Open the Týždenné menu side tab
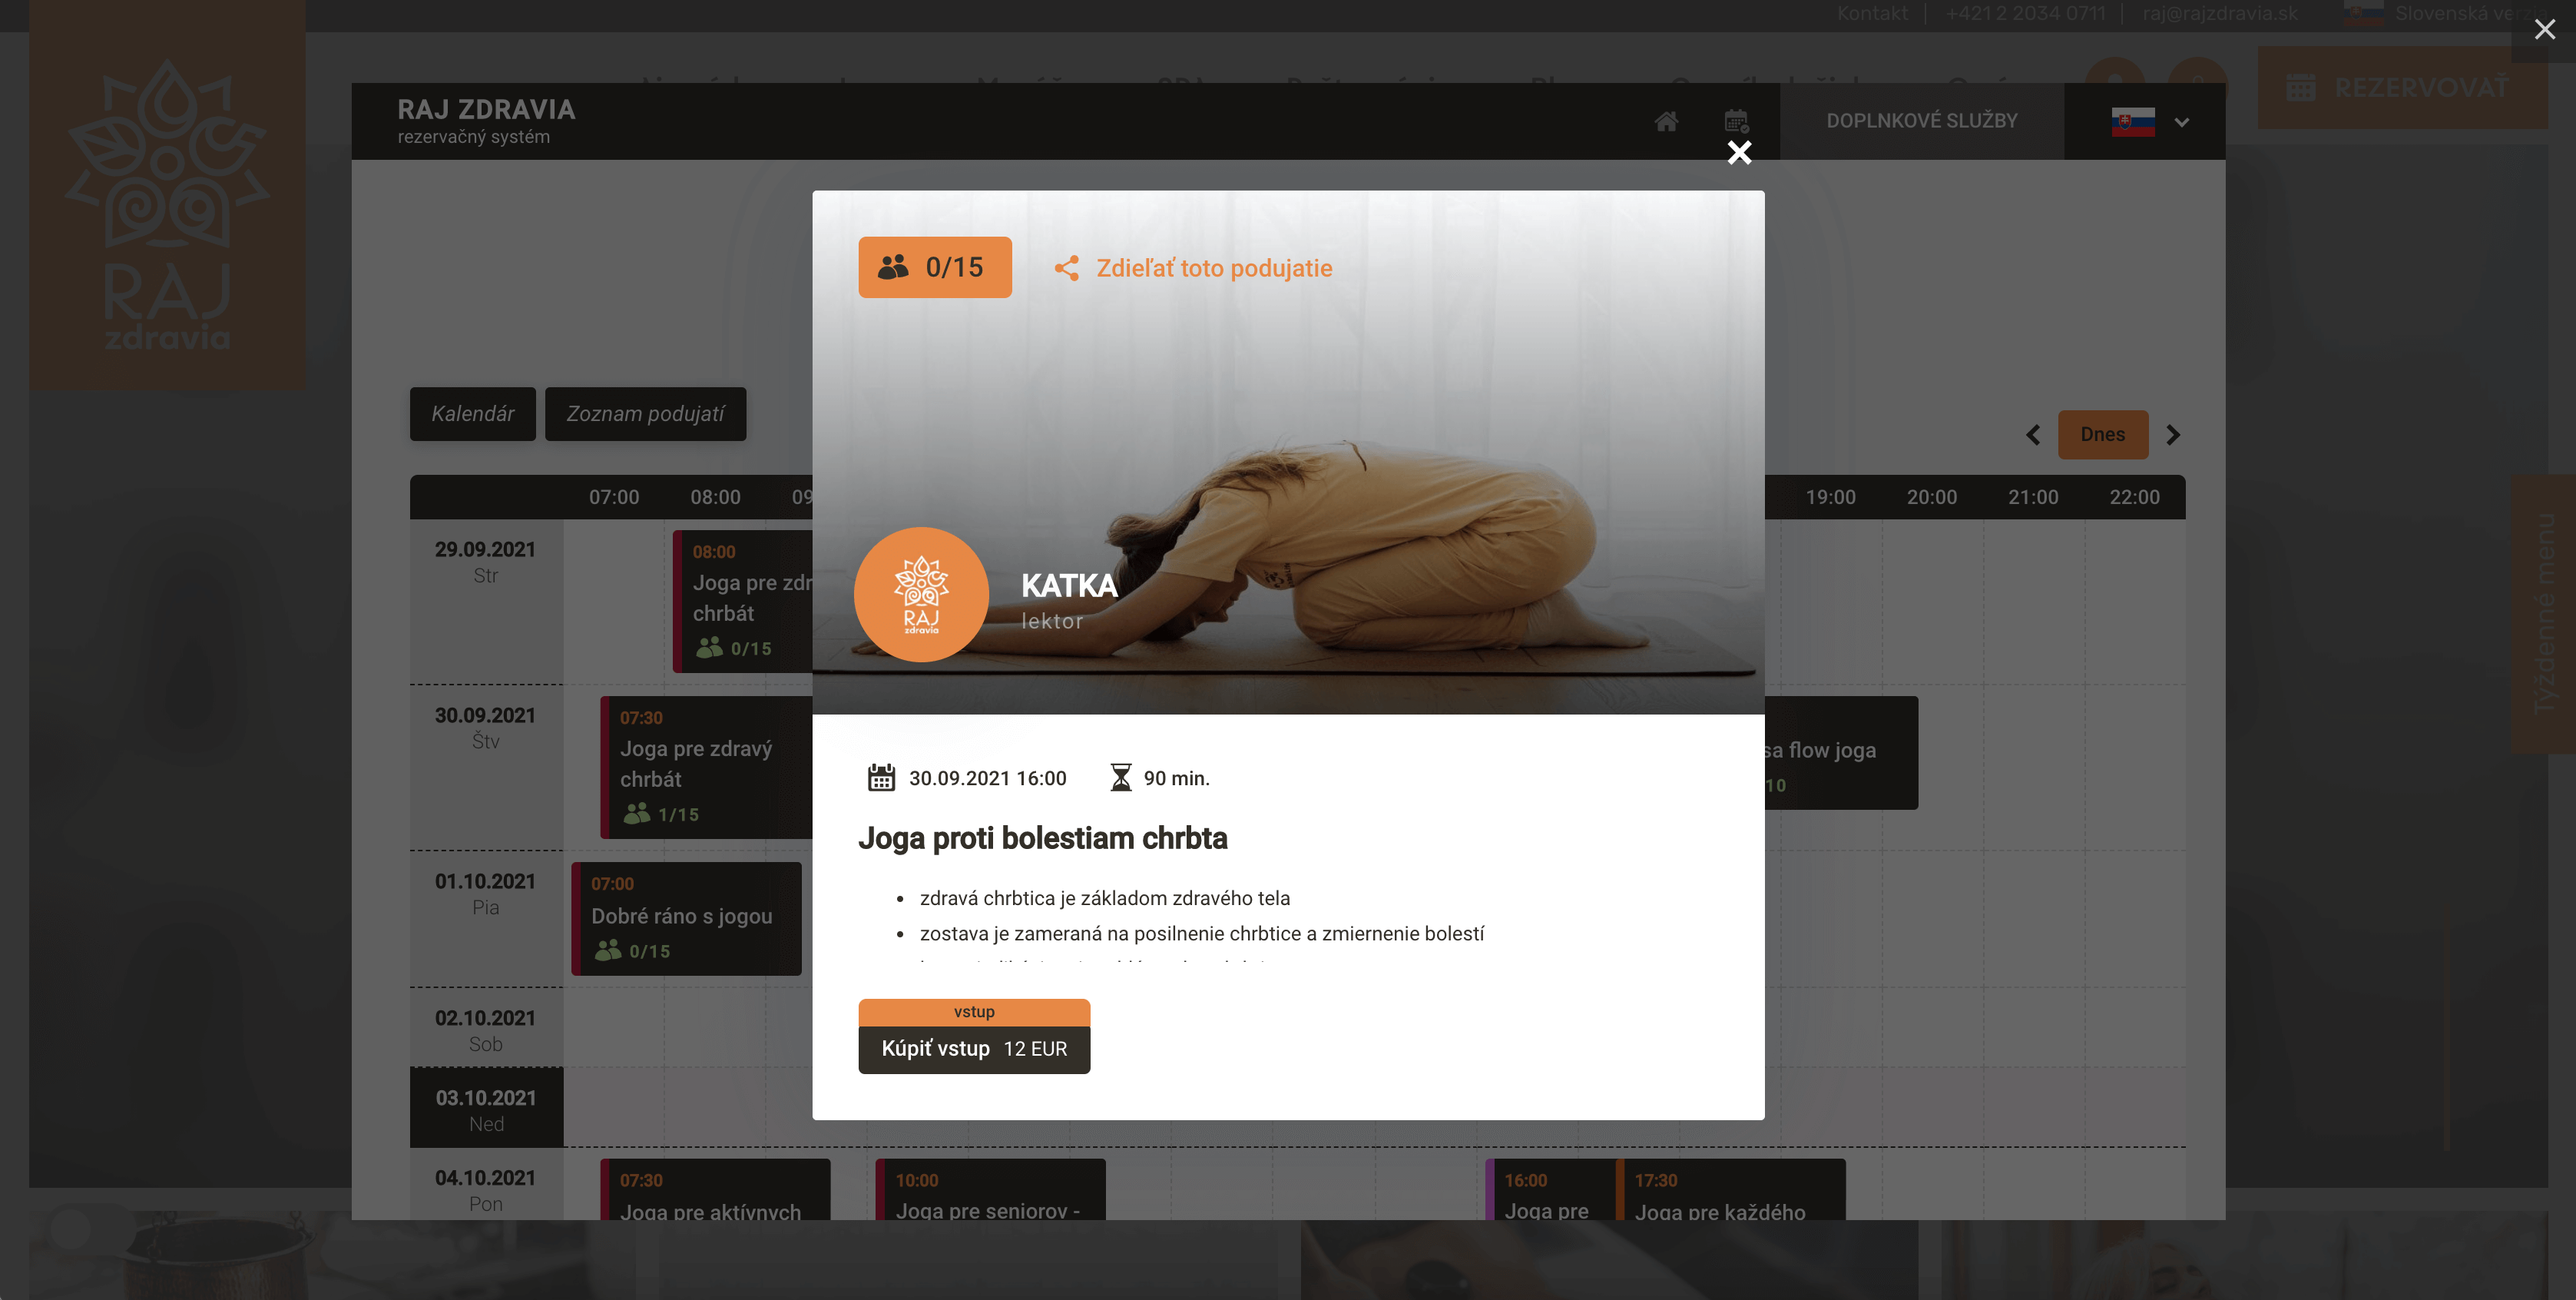Viewport: 2576px width, 1300px height. pyautogui.click(x=2544, y=614)
